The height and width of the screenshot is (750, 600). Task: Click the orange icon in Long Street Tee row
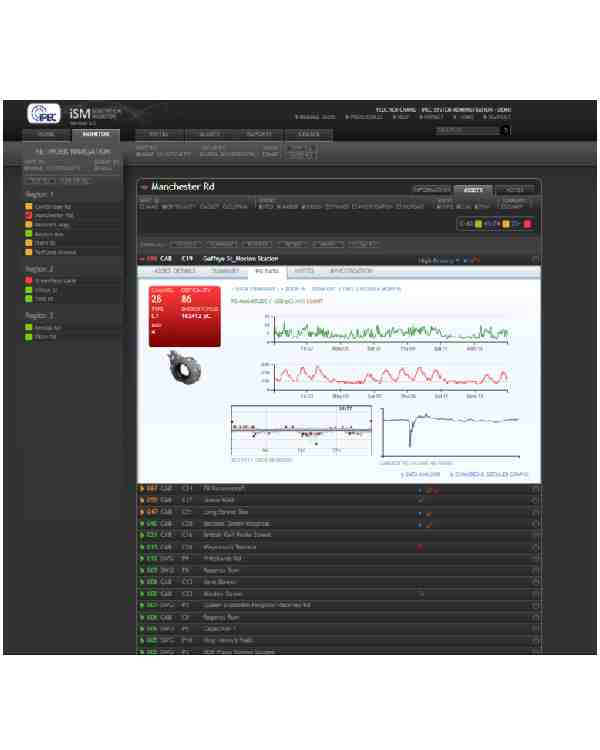tap(429, 514)
